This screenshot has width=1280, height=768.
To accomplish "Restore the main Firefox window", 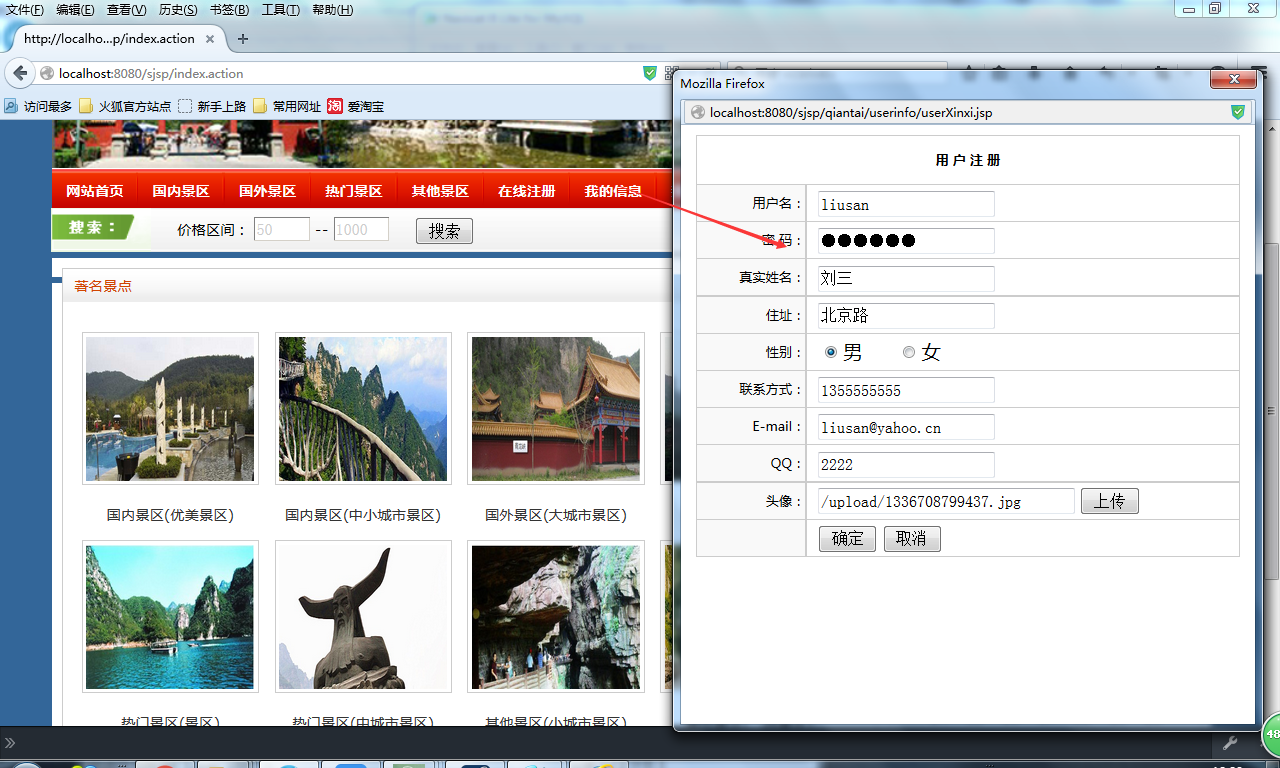I will pos(1215,8).
